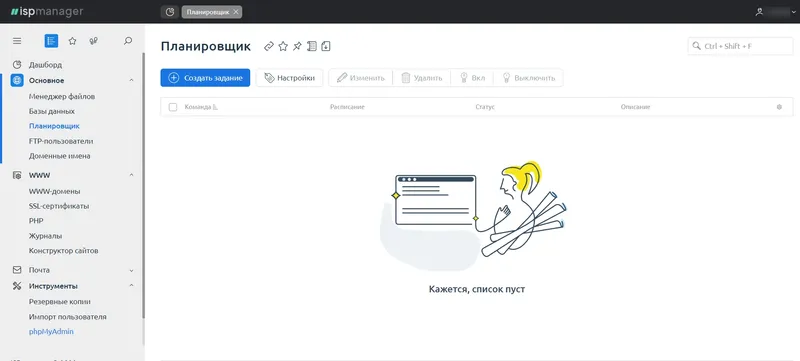Open Доменные имена
The image size is (800, 361).
(x=59, y=156)
